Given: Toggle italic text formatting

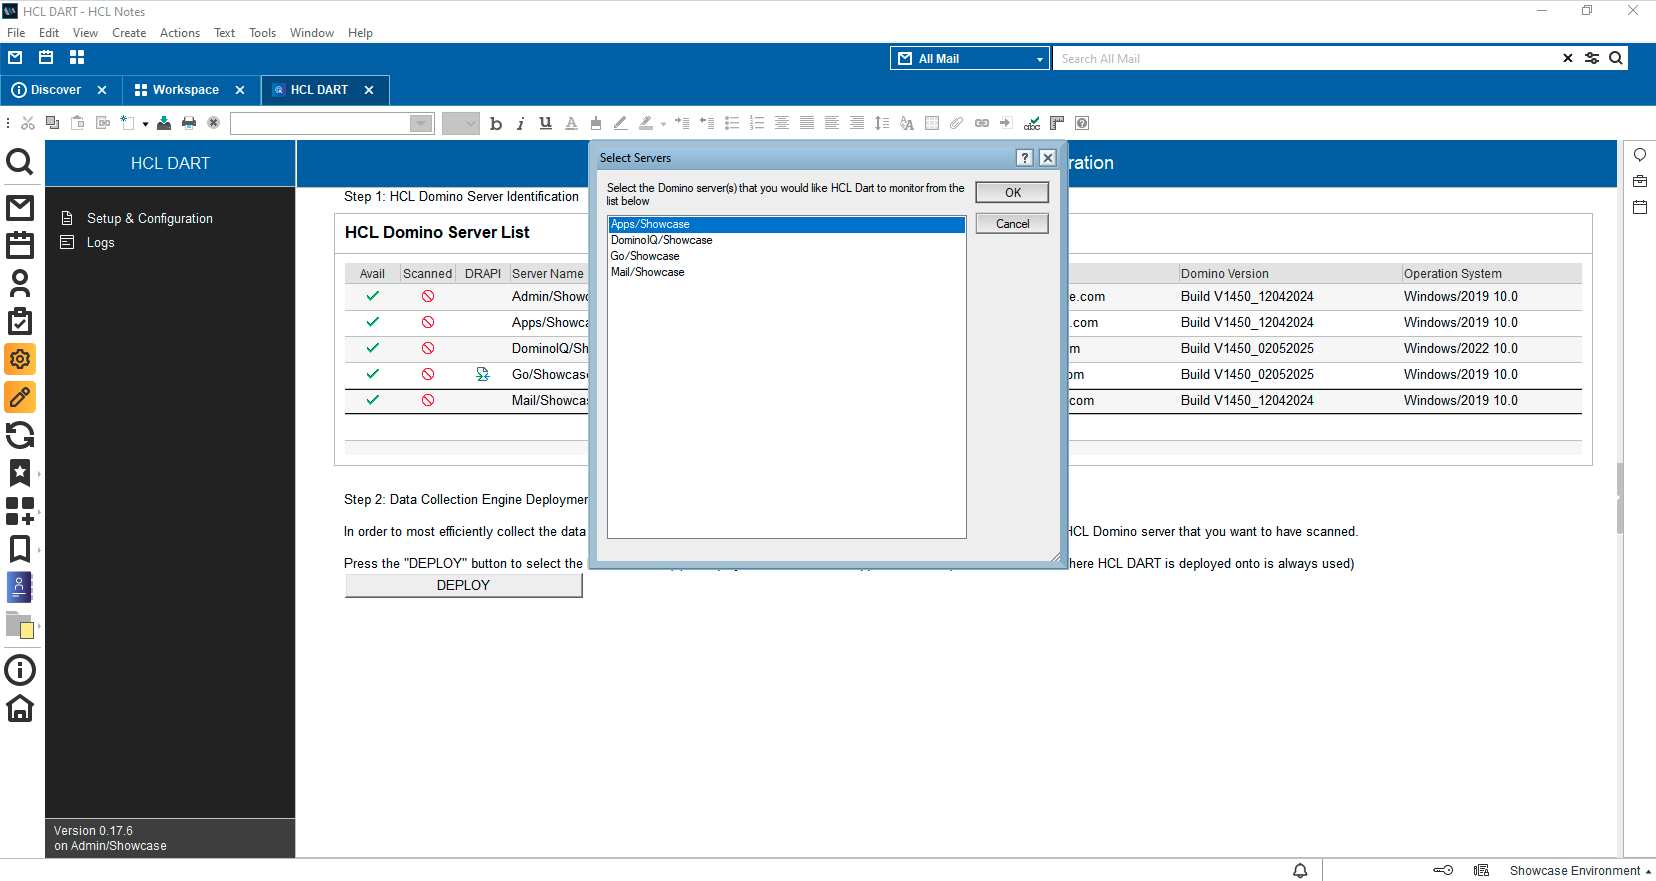Looking at the screenshot, I should (520, 123).
